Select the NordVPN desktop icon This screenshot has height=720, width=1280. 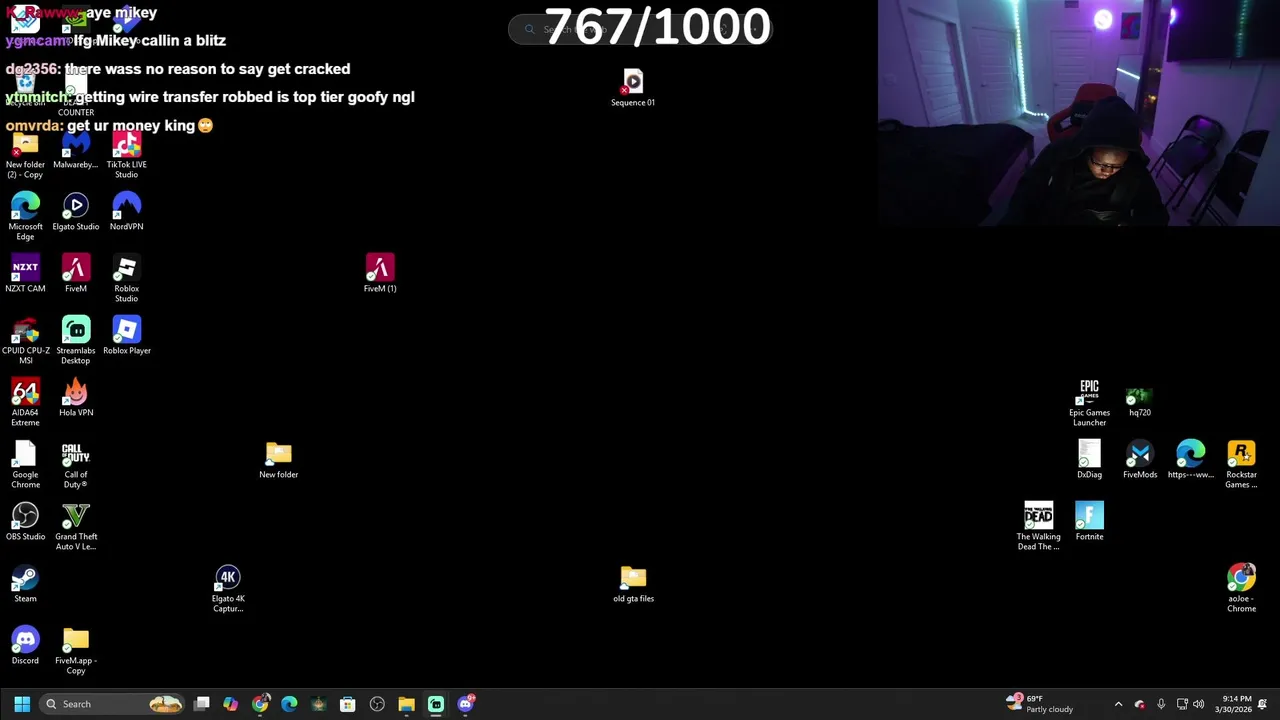126,212
